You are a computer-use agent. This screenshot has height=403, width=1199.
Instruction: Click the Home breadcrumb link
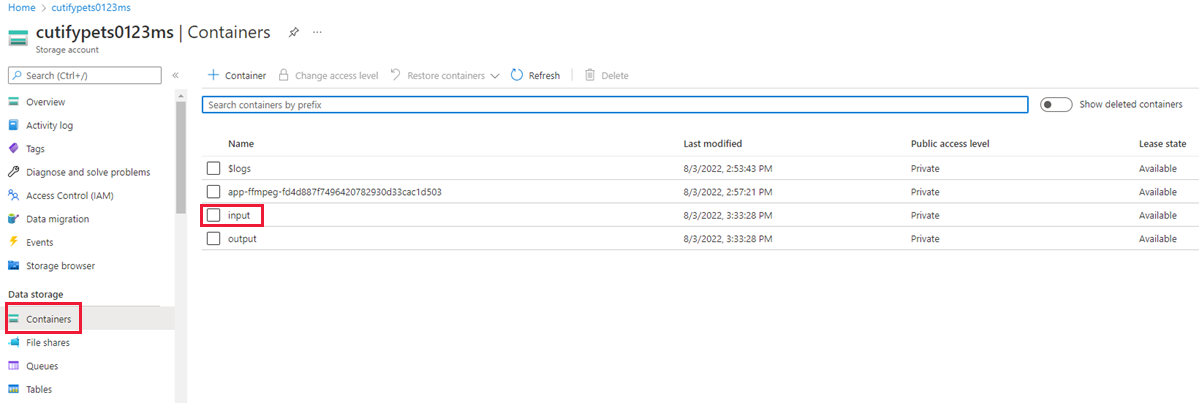click(x=20, y=6)
